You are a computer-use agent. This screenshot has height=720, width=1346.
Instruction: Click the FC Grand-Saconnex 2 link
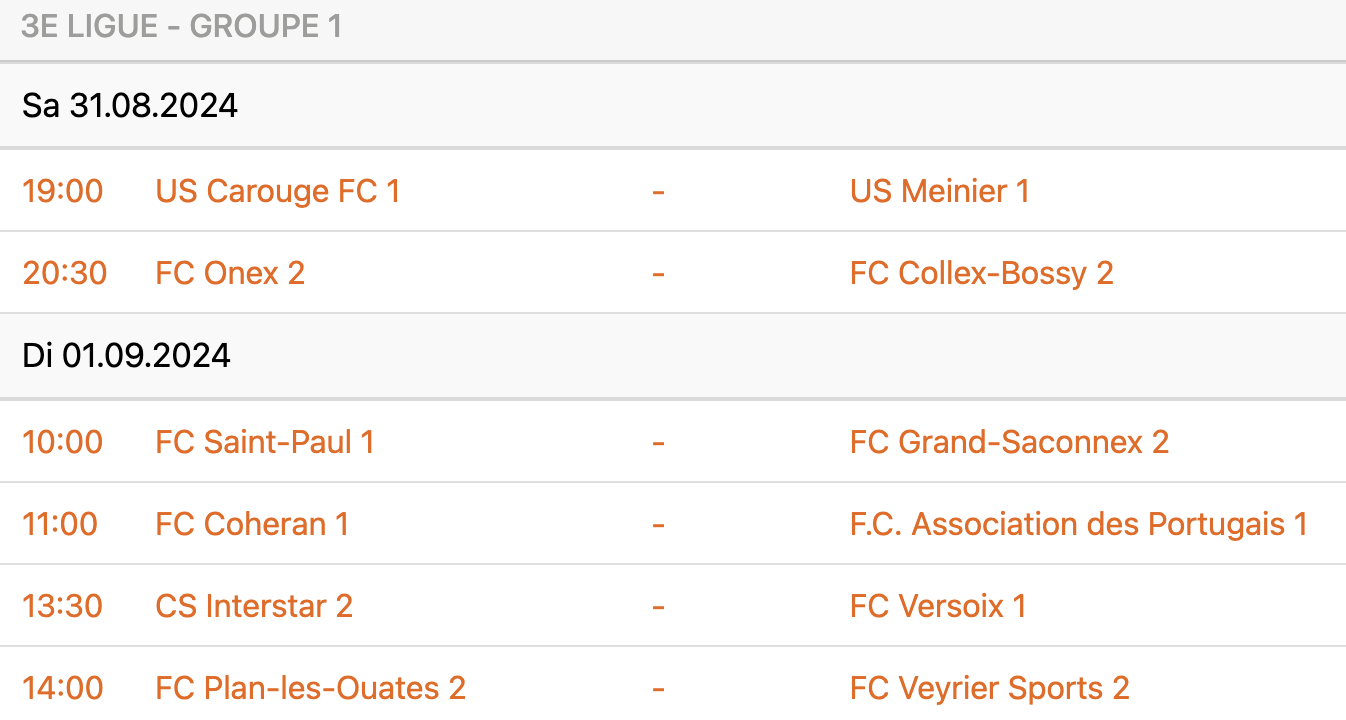(1009, 442)
